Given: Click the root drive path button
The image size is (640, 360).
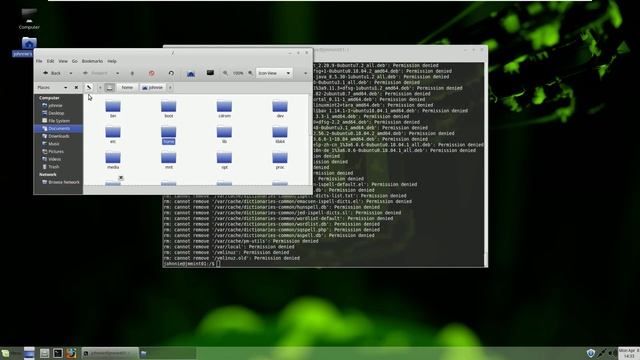Looking at the screenshot, I should pos(109,87).
